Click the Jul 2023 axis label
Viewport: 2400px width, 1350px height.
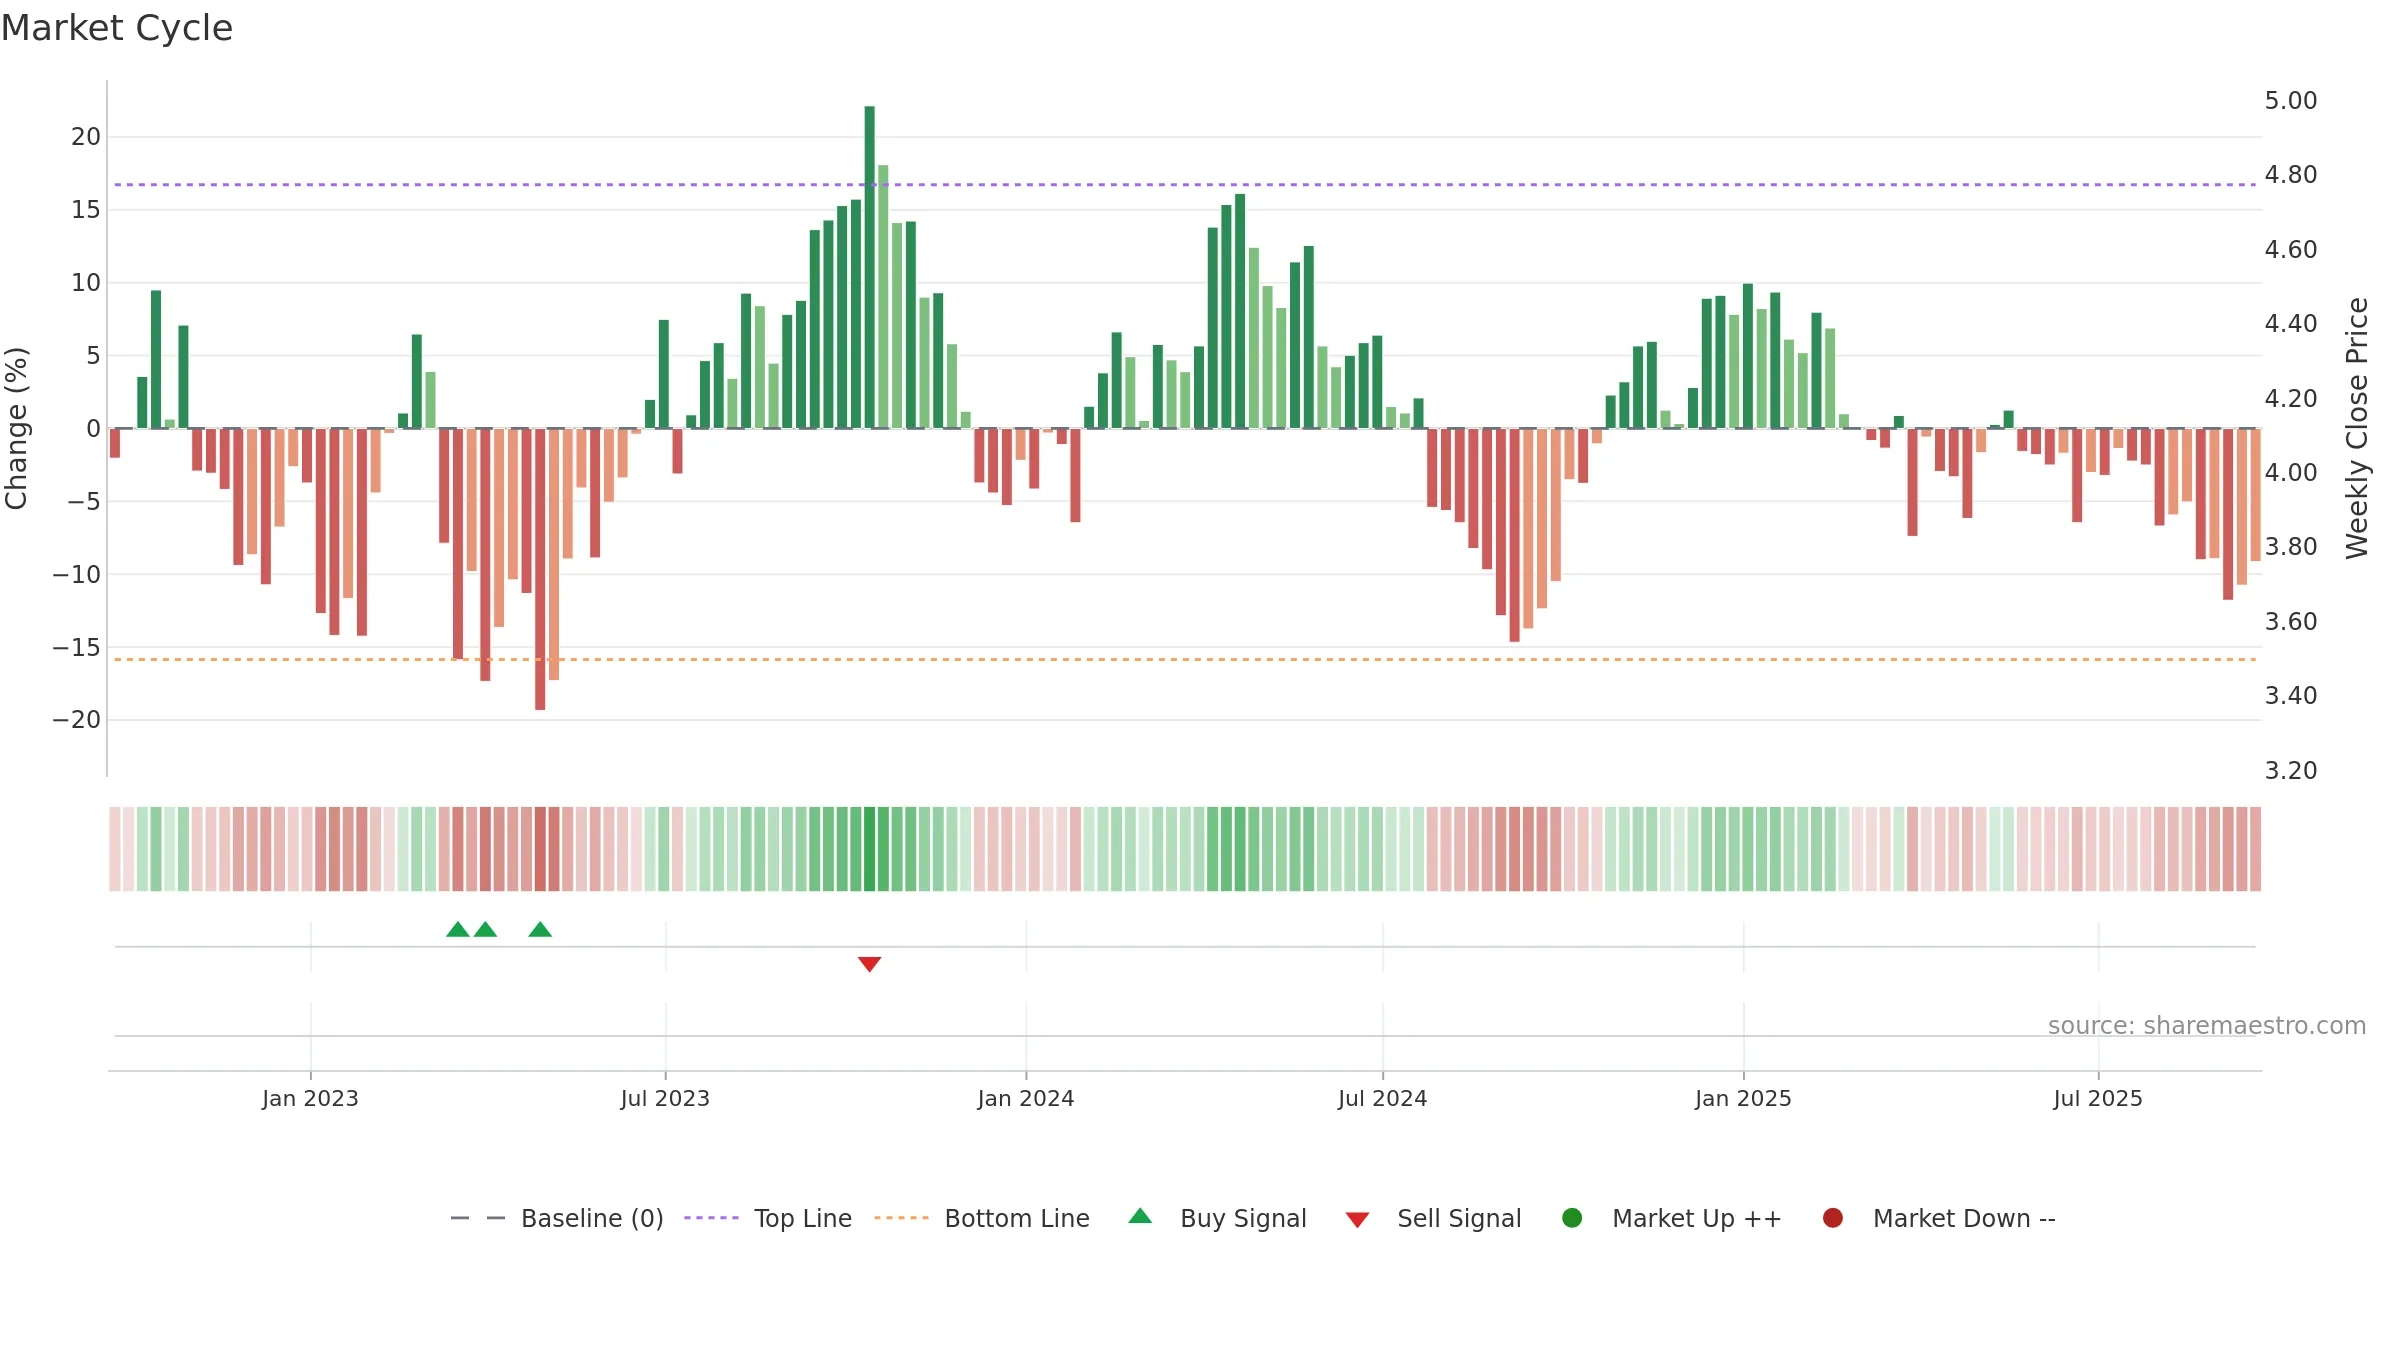(x=665, y=1098)
